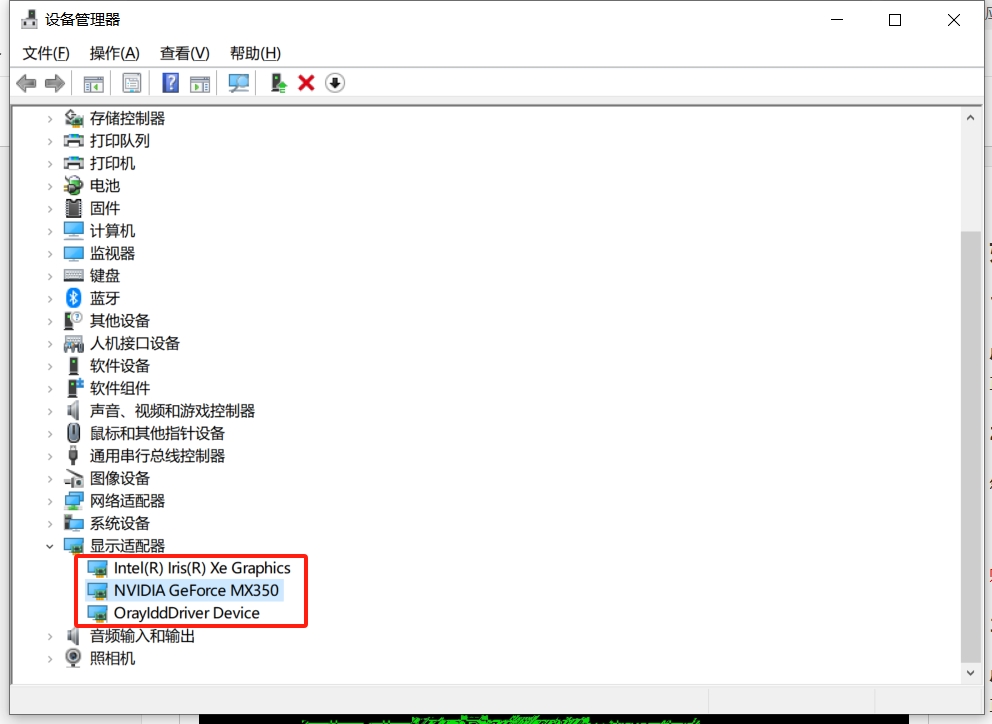
Task: Close the Device Manager window
Action: 954,20
